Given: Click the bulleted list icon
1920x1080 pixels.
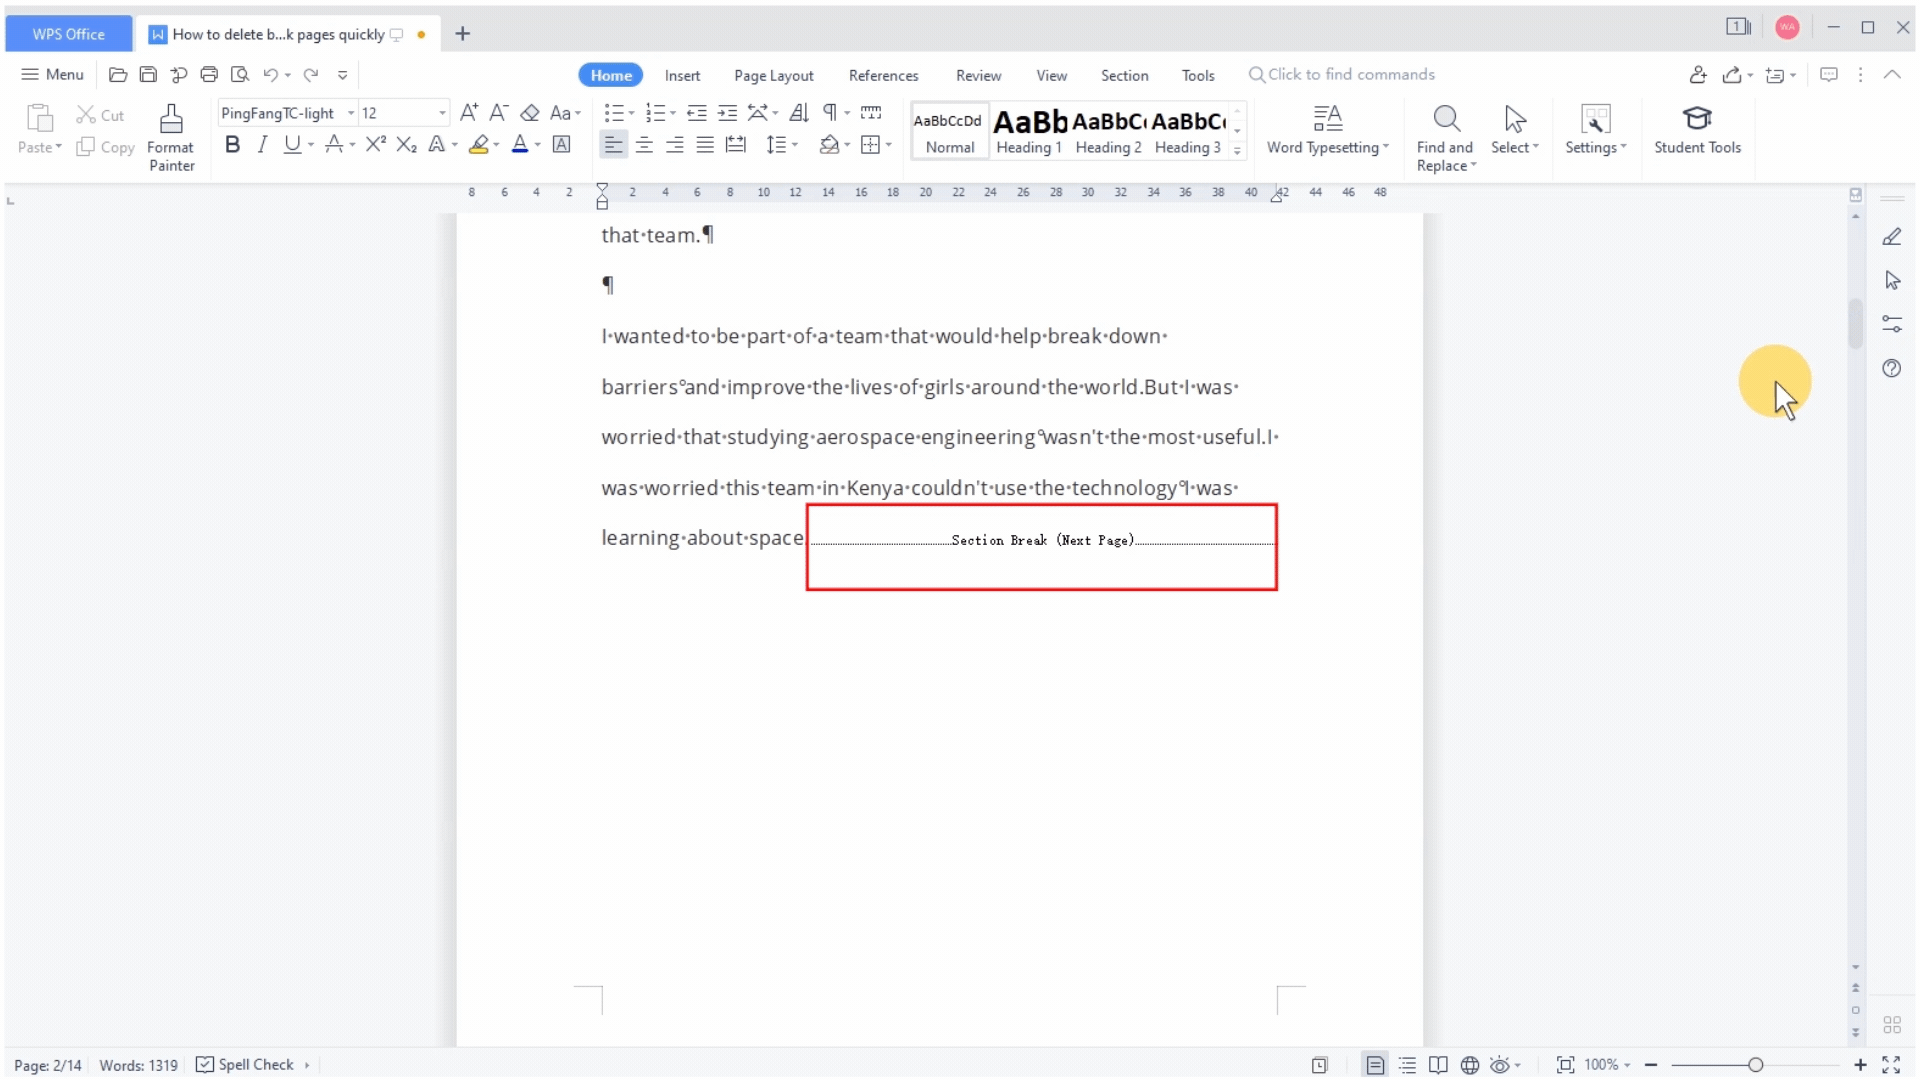Looking at the screenshot, I should [614, 113].
